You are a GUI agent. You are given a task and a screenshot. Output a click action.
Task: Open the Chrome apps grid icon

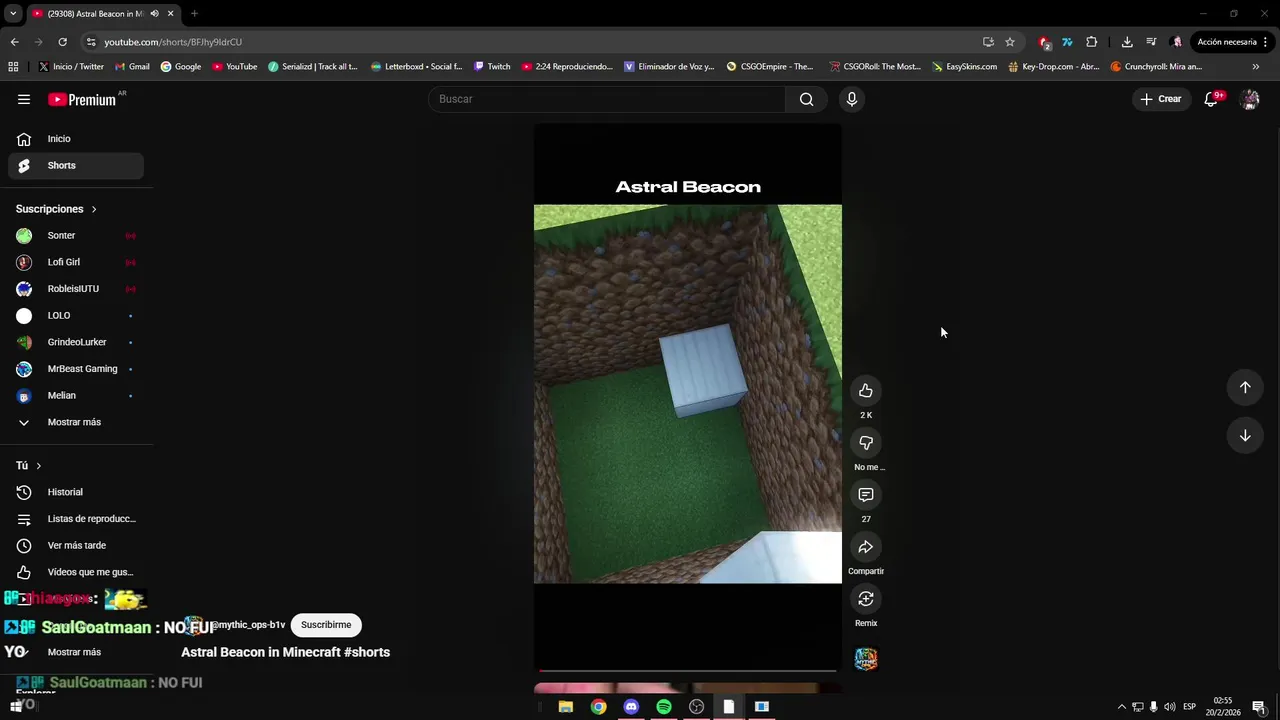[x=13, y=67]
